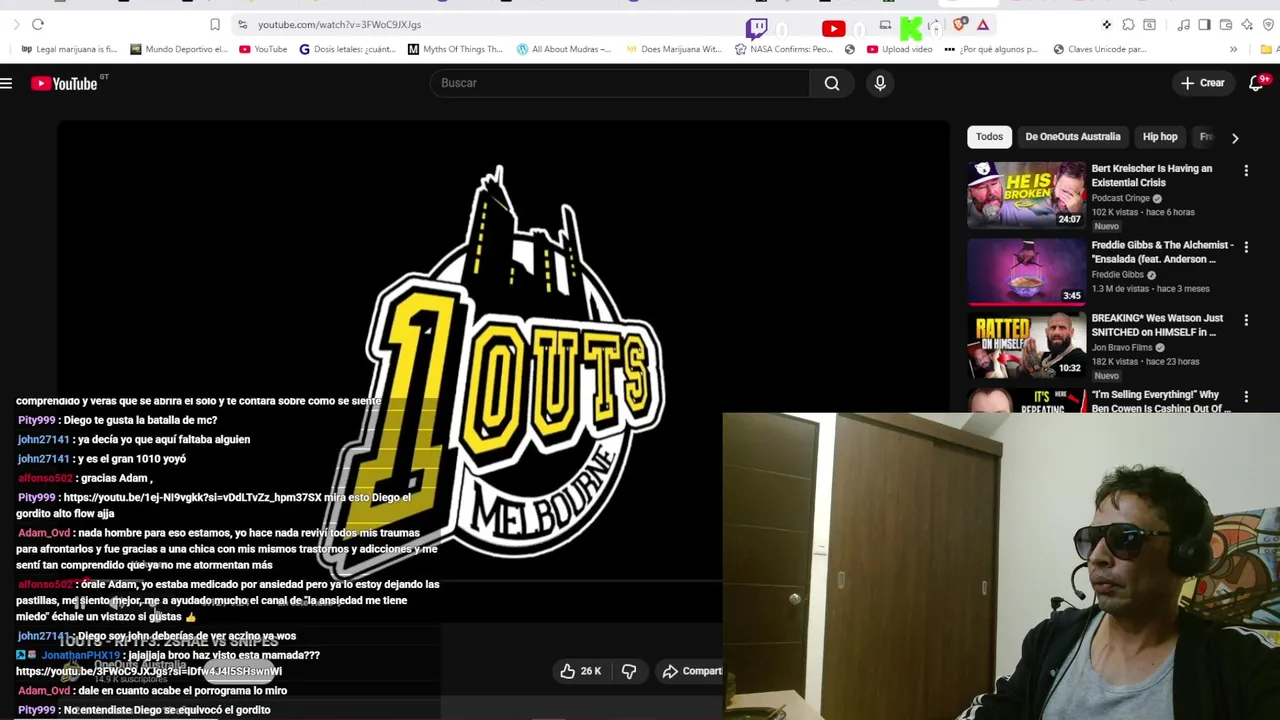Open the Crear create button
1280x720 pixels.
pyautogui.click(x=1202, y=83)
